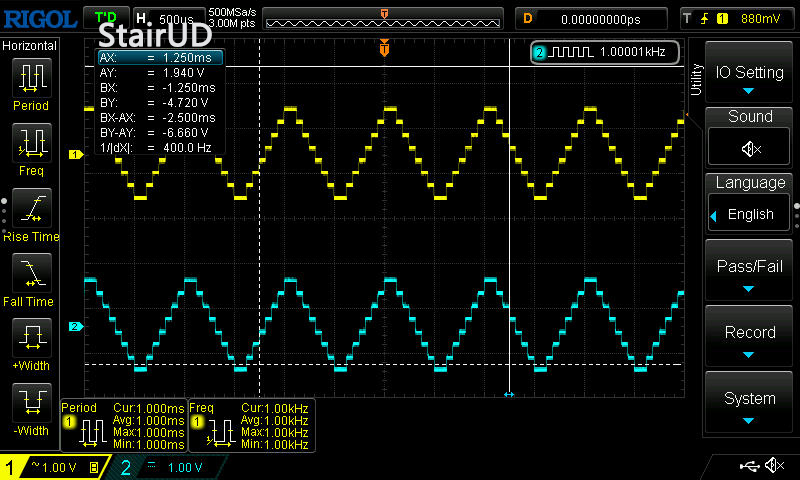The image size is (800, 480).
Task: Change Language from English
Action: coord(750,214)
